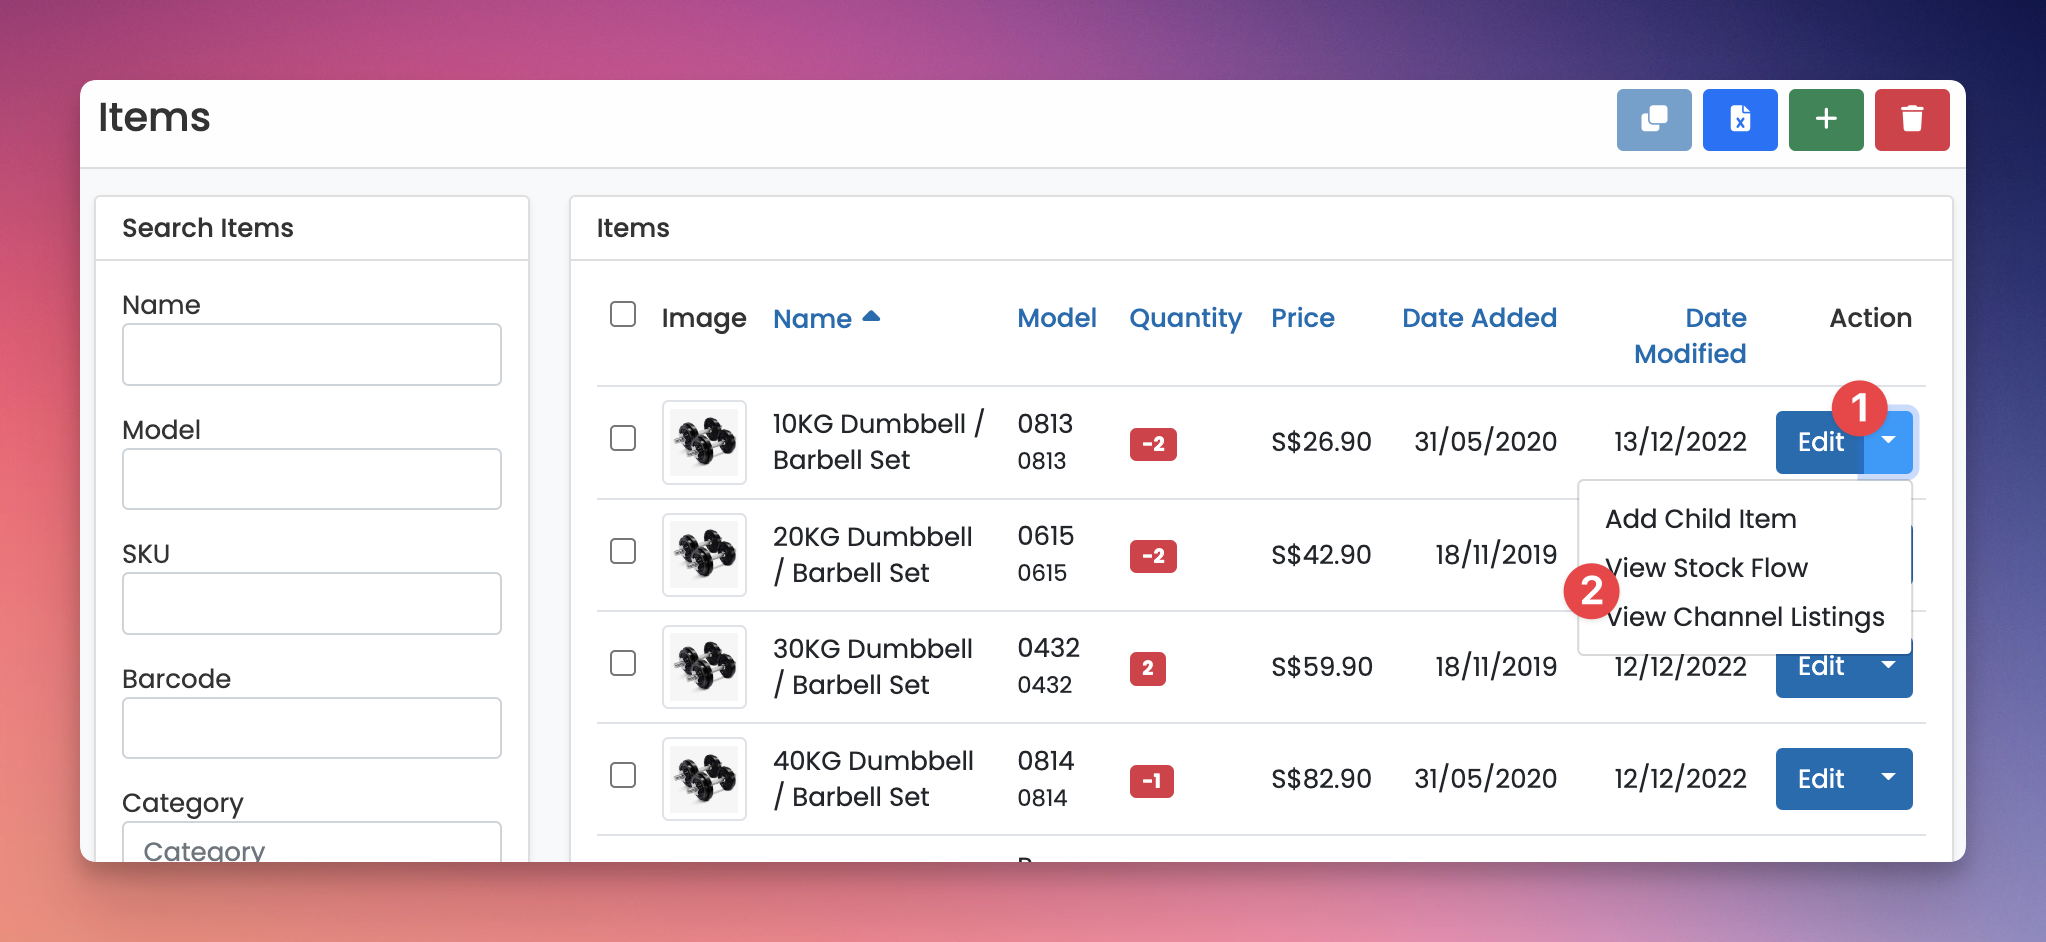This screenshot has height=942, width=2046.
Task: Click the green add item plus button
Action: (1826, 120)
